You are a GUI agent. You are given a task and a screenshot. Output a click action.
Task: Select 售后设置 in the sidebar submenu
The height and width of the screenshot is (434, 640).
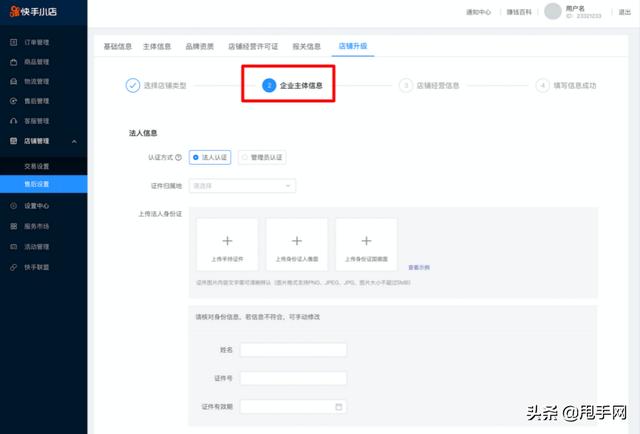(x=44, y=184)
